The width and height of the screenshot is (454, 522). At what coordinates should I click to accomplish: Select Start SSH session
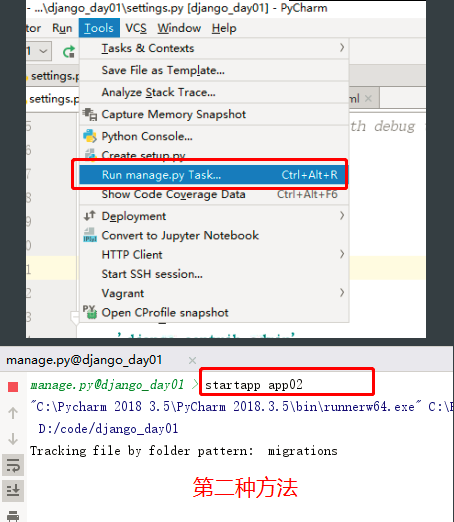(214, 274)
